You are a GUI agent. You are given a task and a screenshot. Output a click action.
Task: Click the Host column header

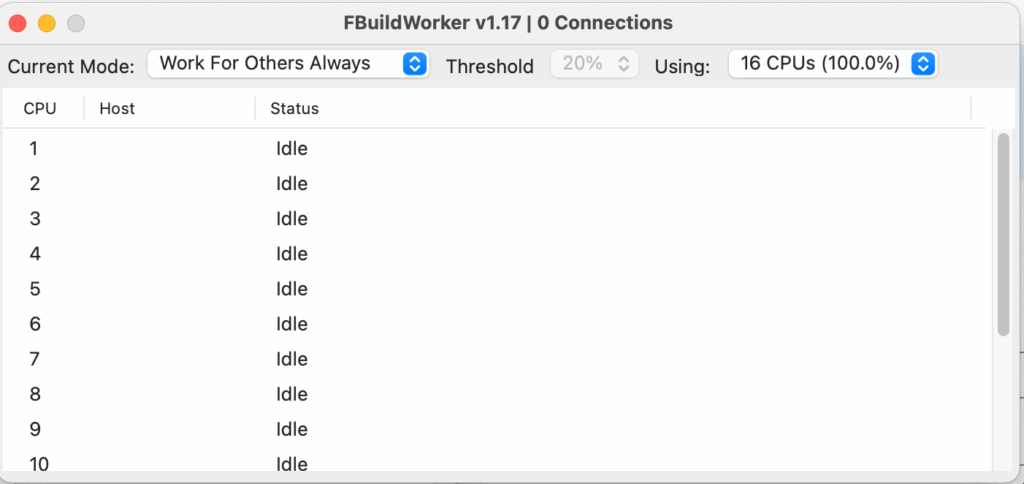(x=117, y=109)
